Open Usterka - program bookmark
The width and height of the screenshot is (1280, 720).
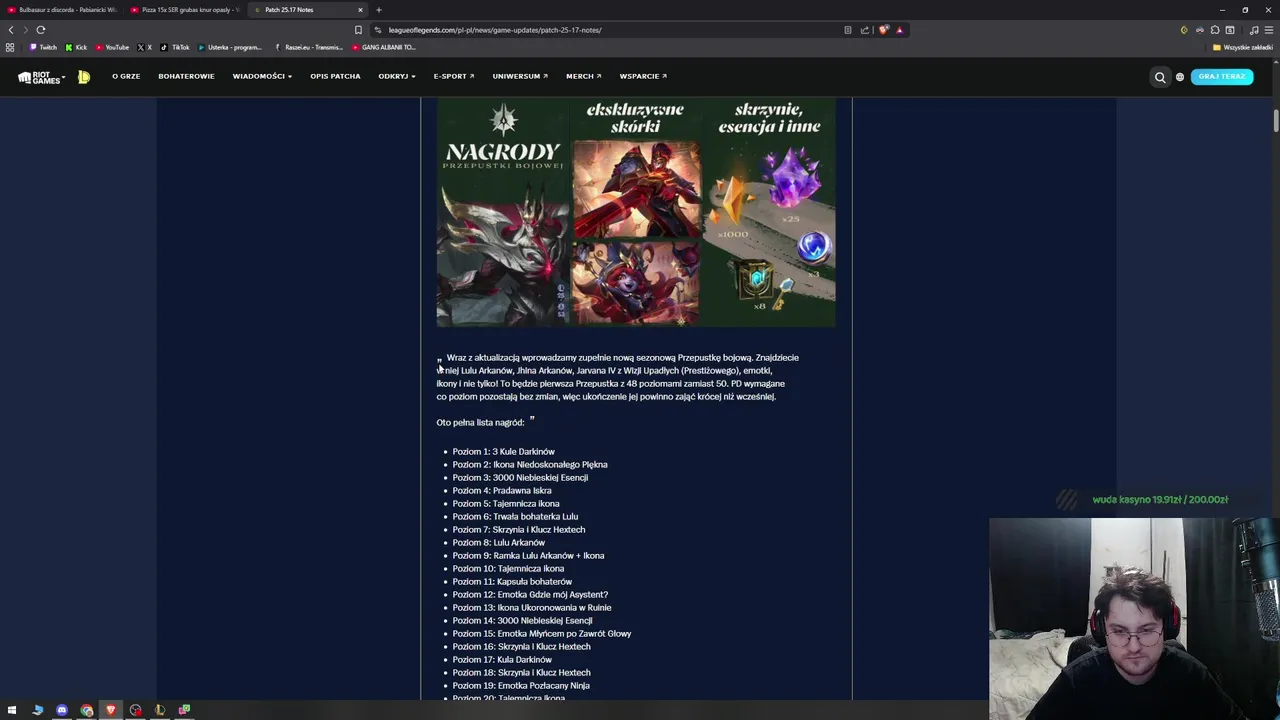[230, 47]
